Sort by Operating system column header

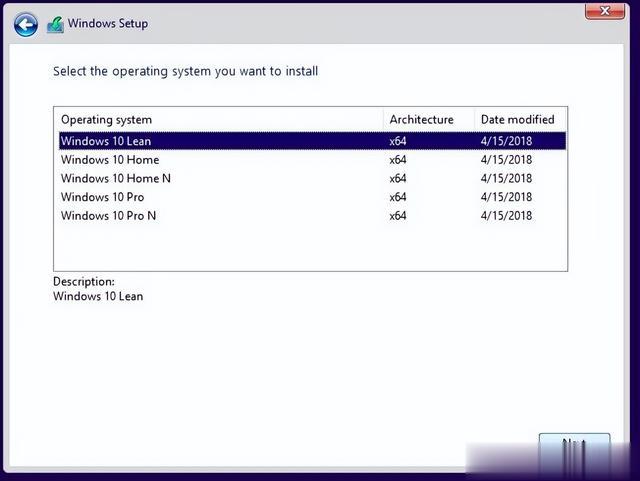[220, 120]
